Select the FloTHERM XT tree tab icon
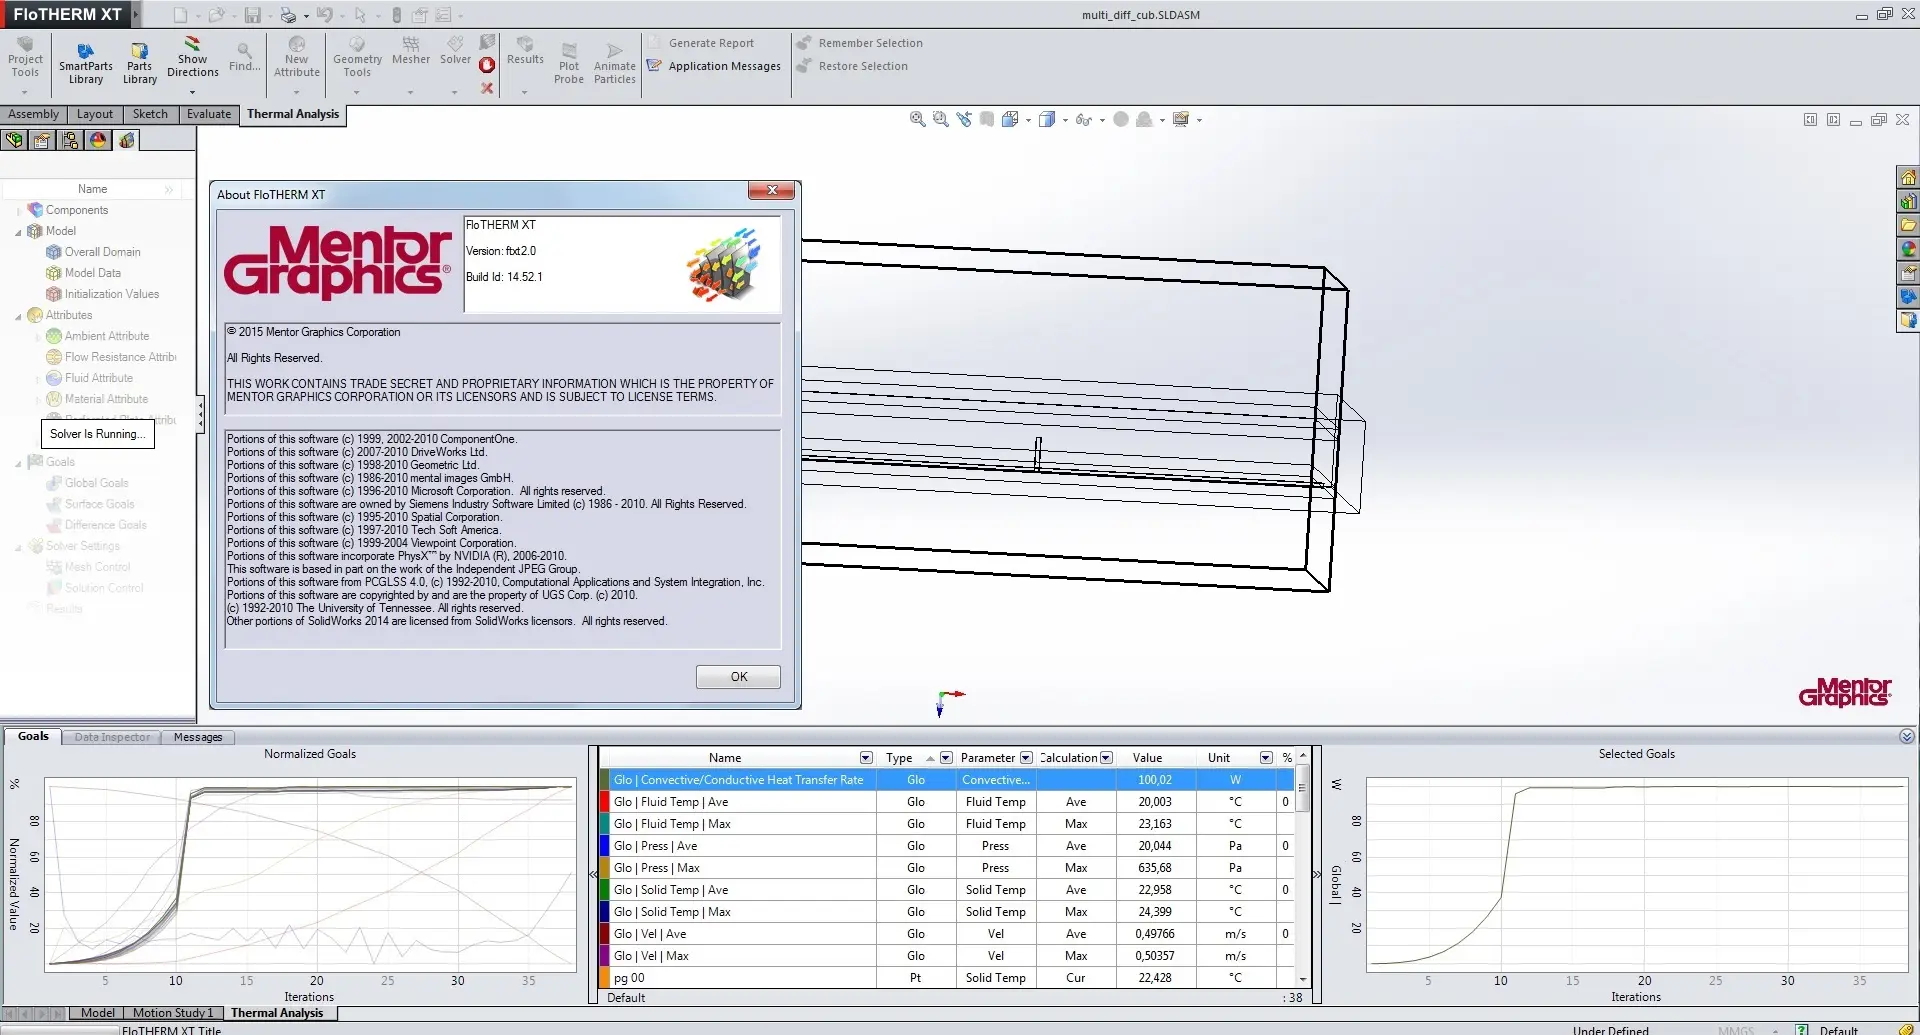The height and width of the screenshot is (1035, 1920). pyautogui.click(x=126, y=140)
